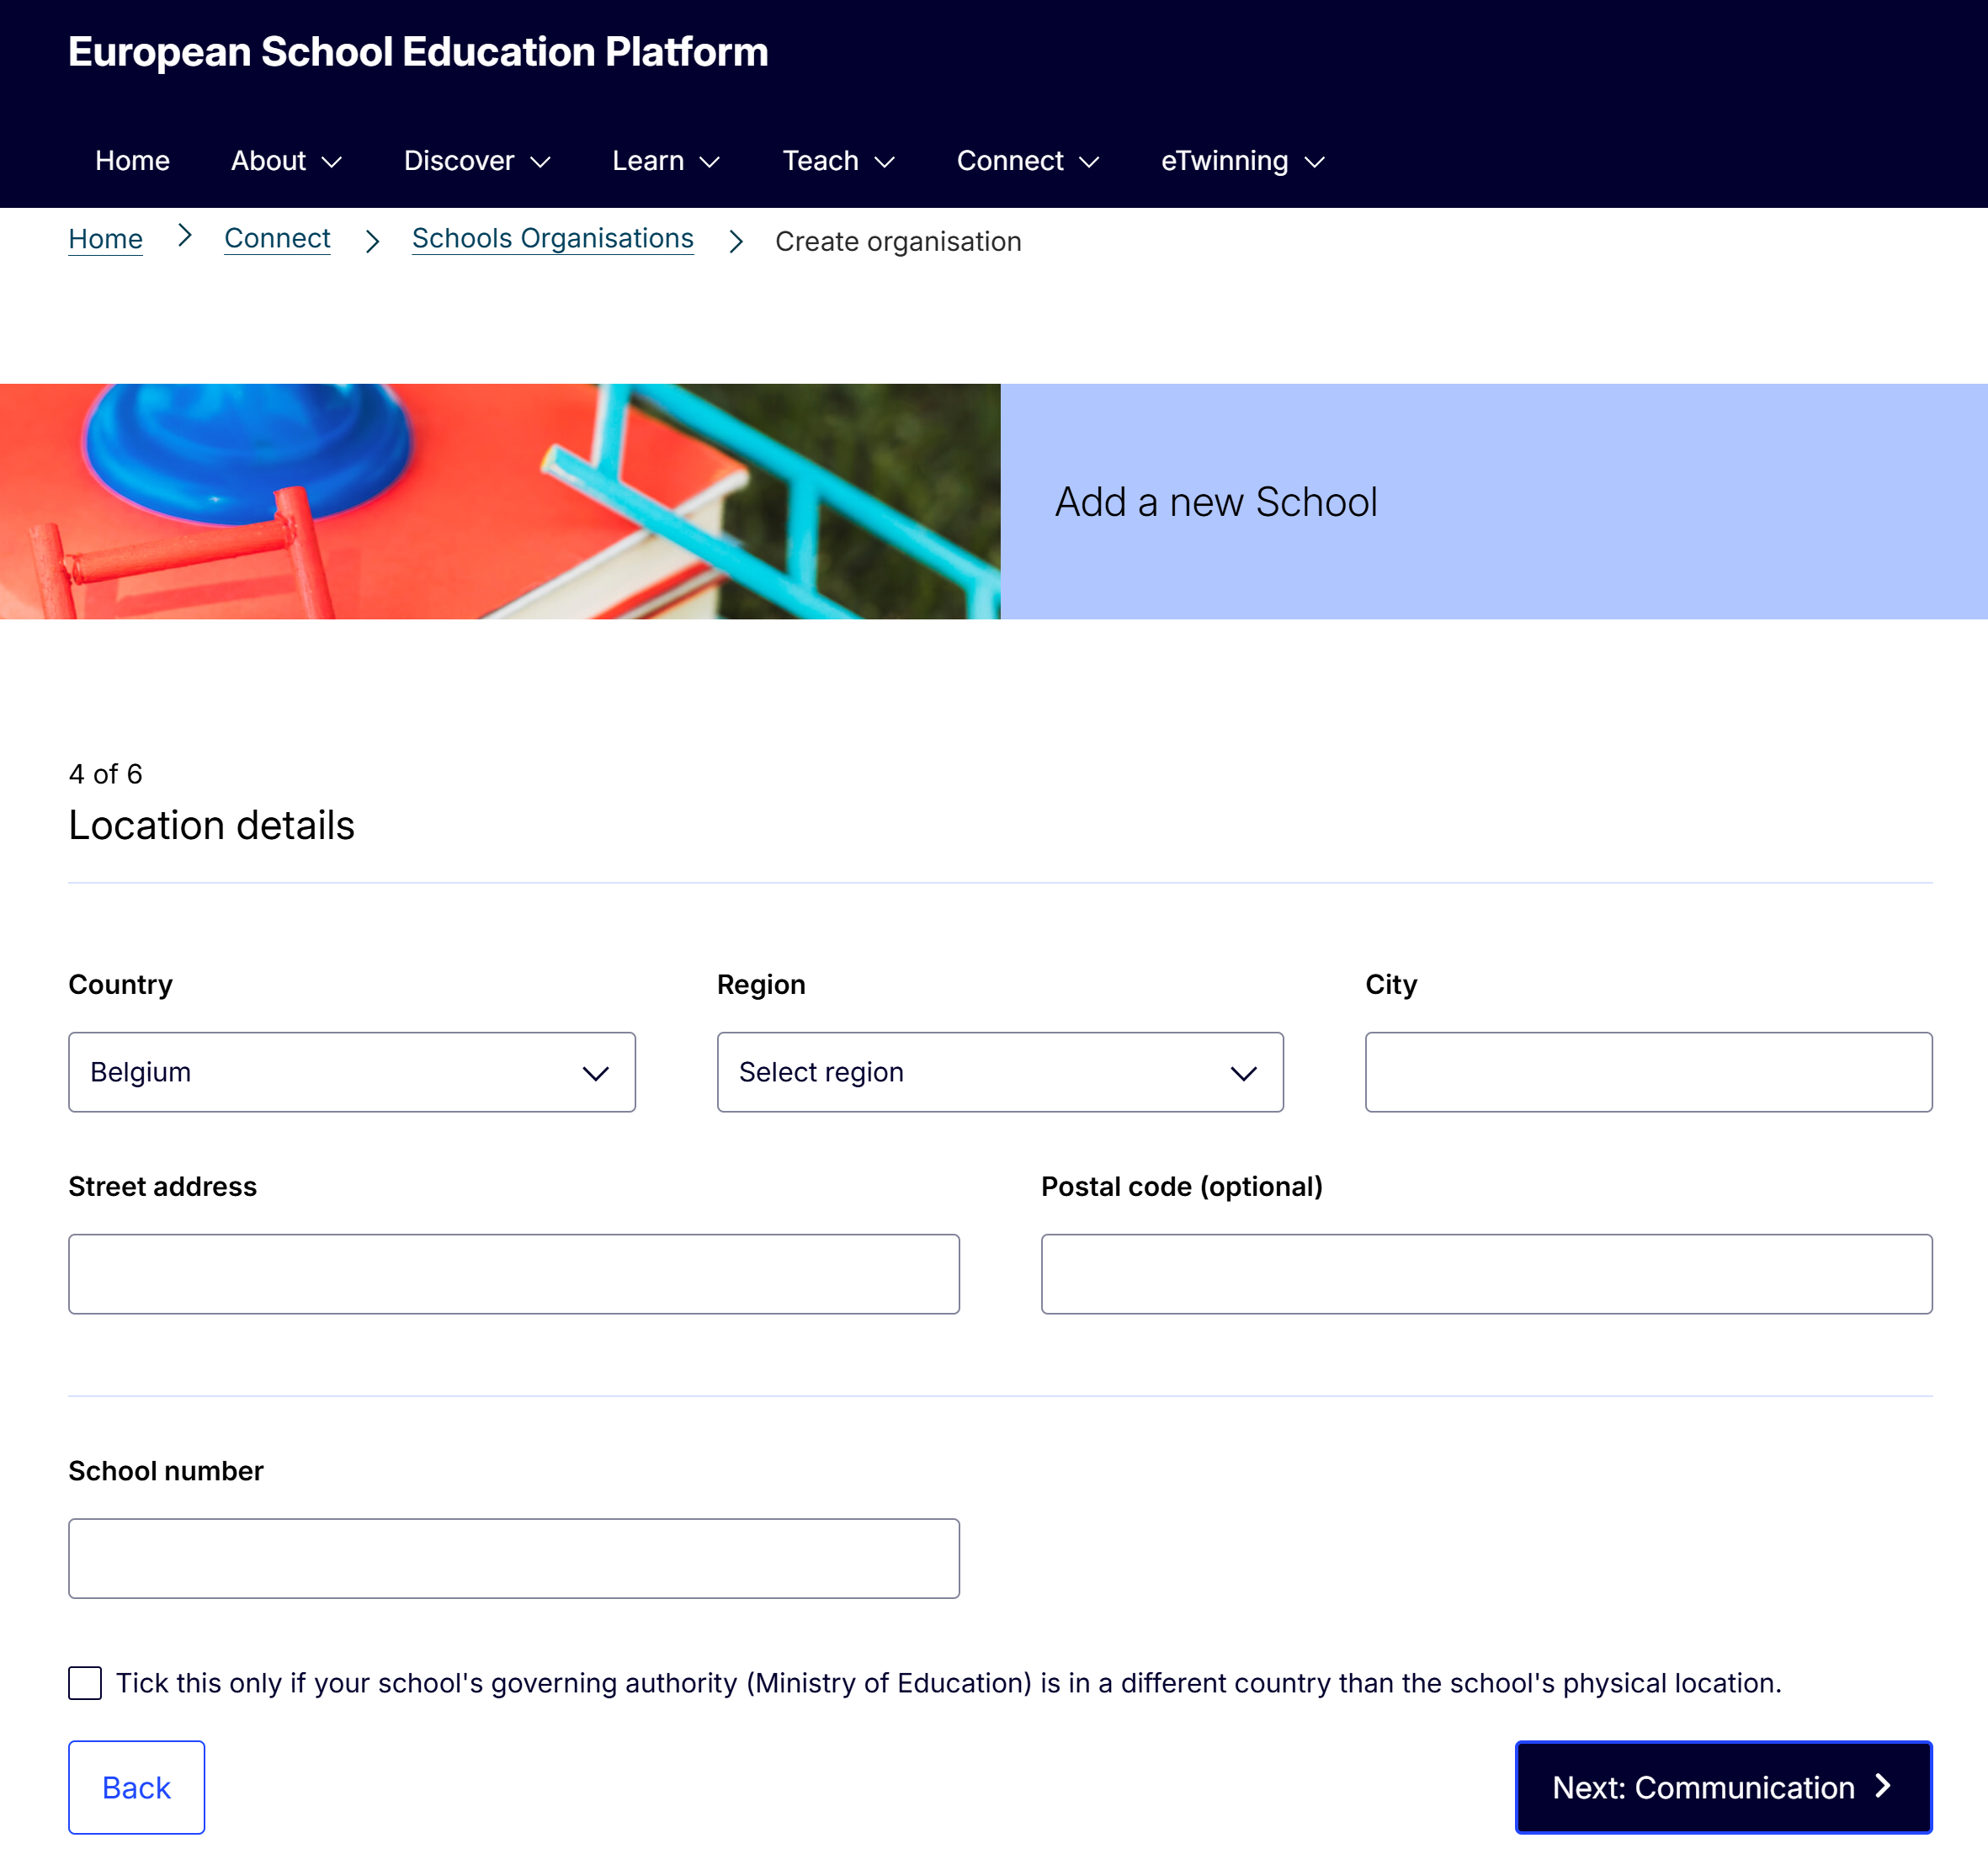
Task: Go to Home in the navigation bar
Action: click(x=132, y=161)
